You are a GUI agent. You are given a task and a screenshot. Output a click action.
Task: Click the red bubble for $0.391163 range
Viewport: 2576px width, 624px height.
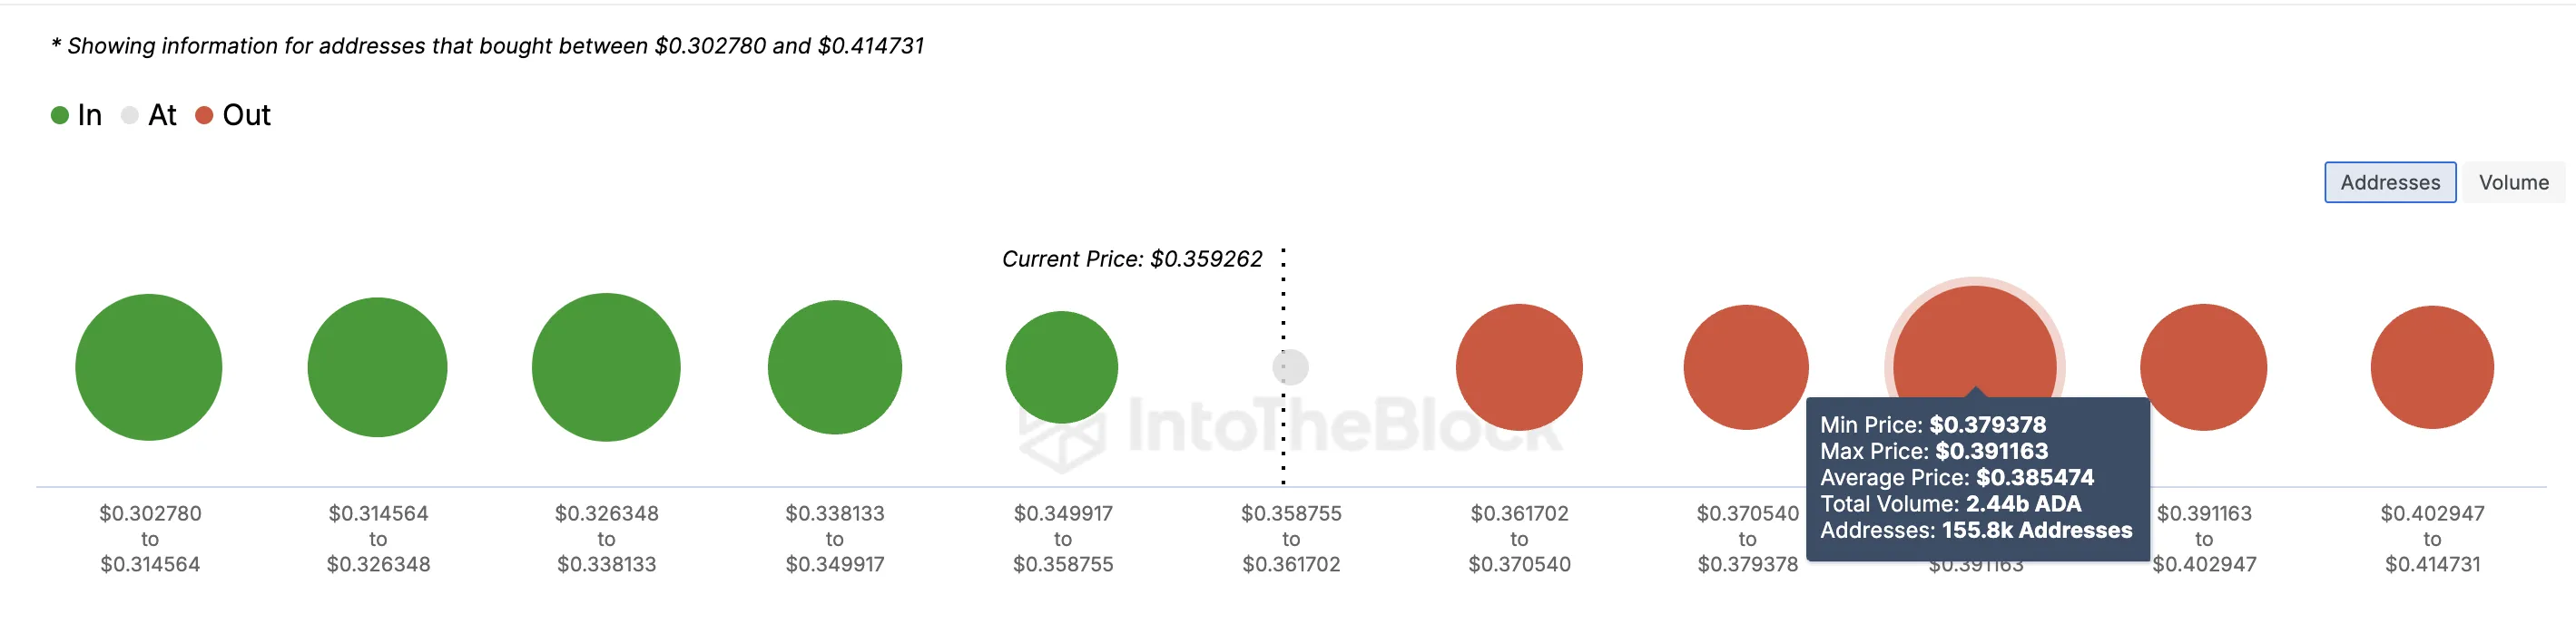click(x=2203, y=367)
